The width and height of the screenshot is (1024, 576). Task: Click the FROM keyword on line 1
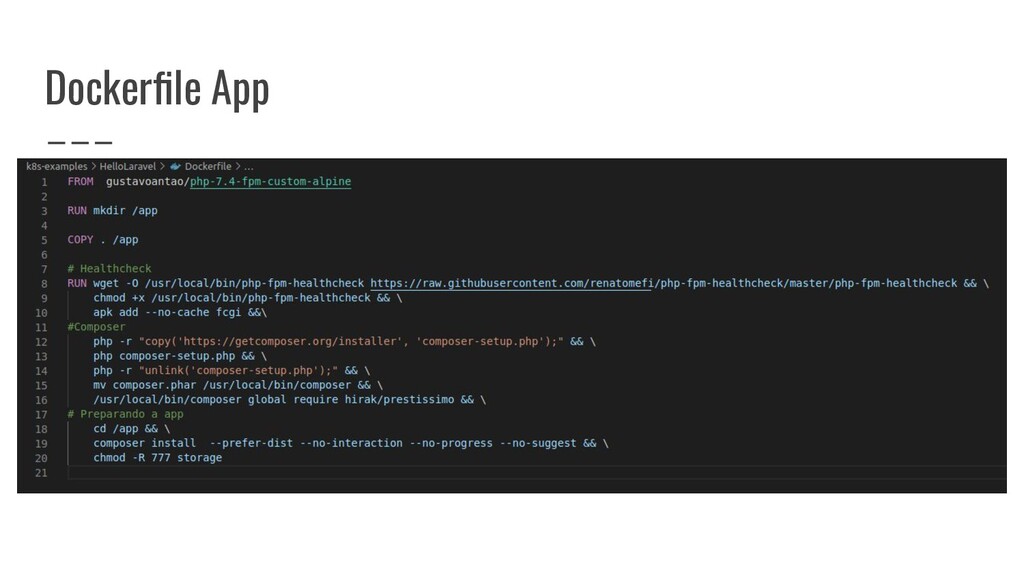point(80,182)
